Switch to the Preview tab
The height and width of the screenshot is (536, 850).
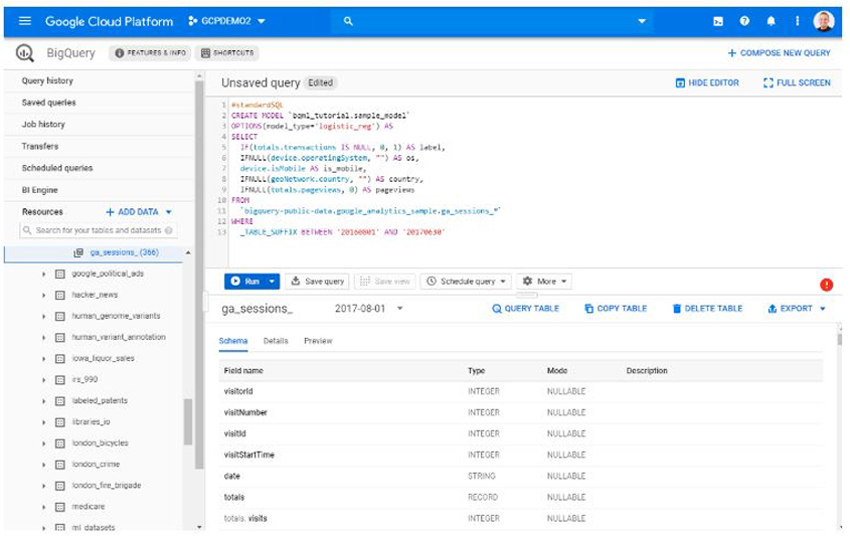point(318,341)
